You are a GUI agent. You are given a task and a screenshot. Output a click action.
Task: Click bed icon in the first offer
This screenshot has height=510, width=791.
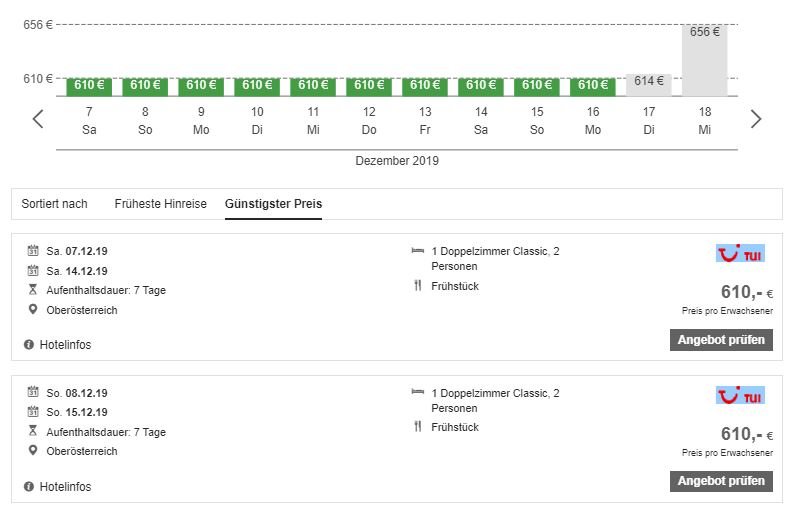coord(417,251)
